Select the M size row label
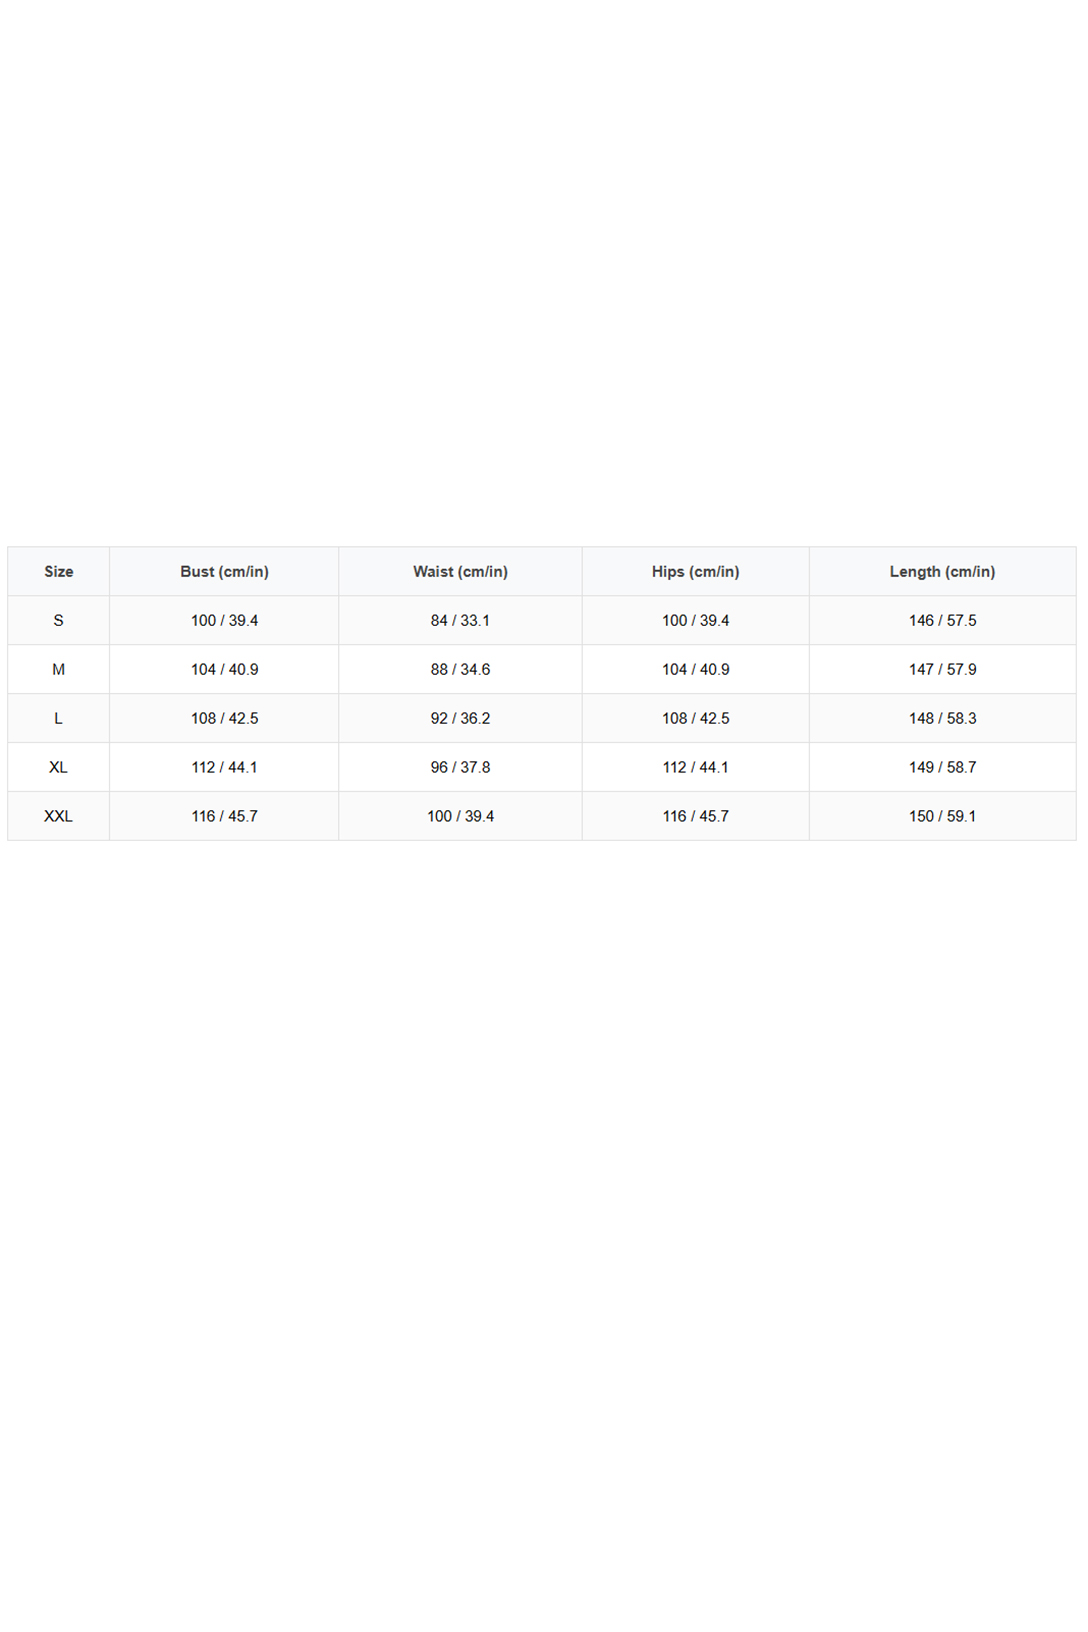This screenshot has height=1632, width=1088. tap(58, 670)
